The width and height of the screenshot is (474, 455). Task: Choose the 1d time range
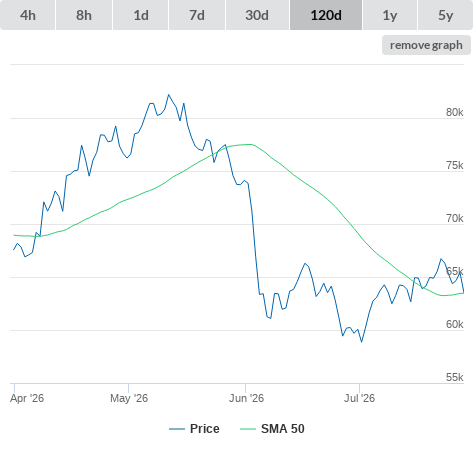point(141,15)
